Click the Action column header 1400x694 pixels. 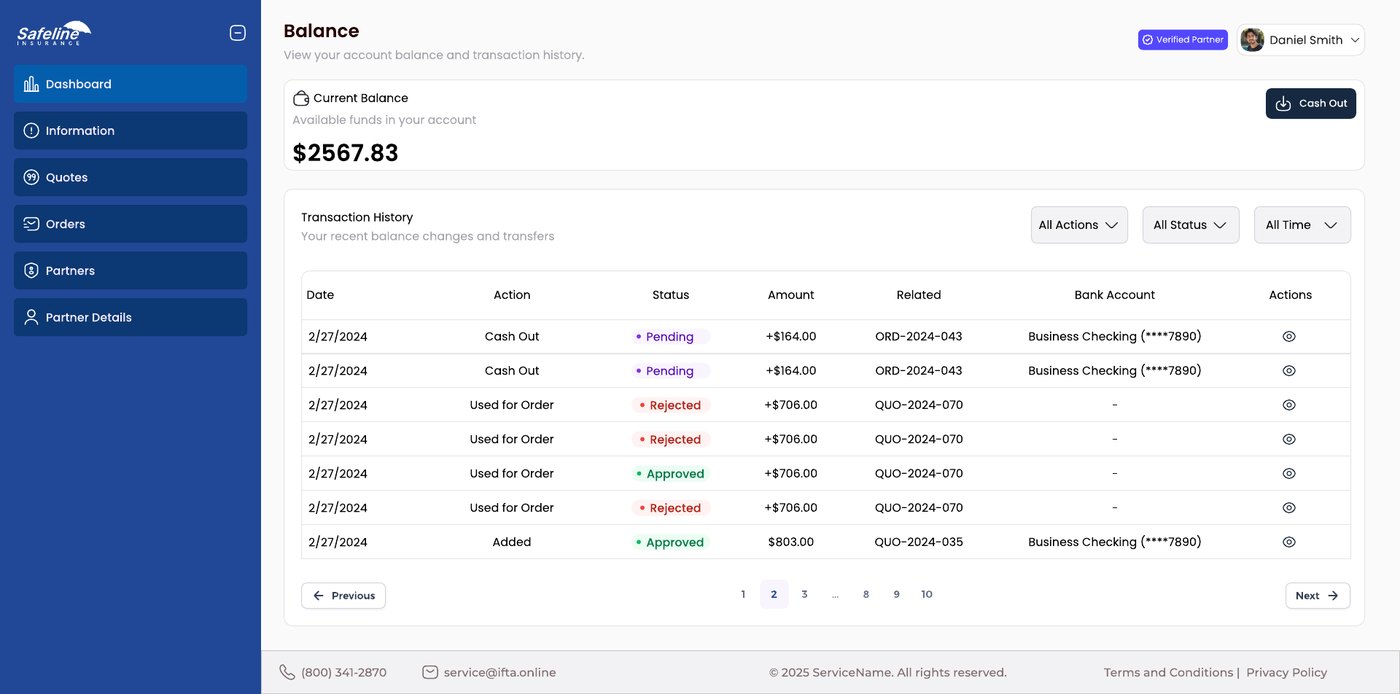512,295
